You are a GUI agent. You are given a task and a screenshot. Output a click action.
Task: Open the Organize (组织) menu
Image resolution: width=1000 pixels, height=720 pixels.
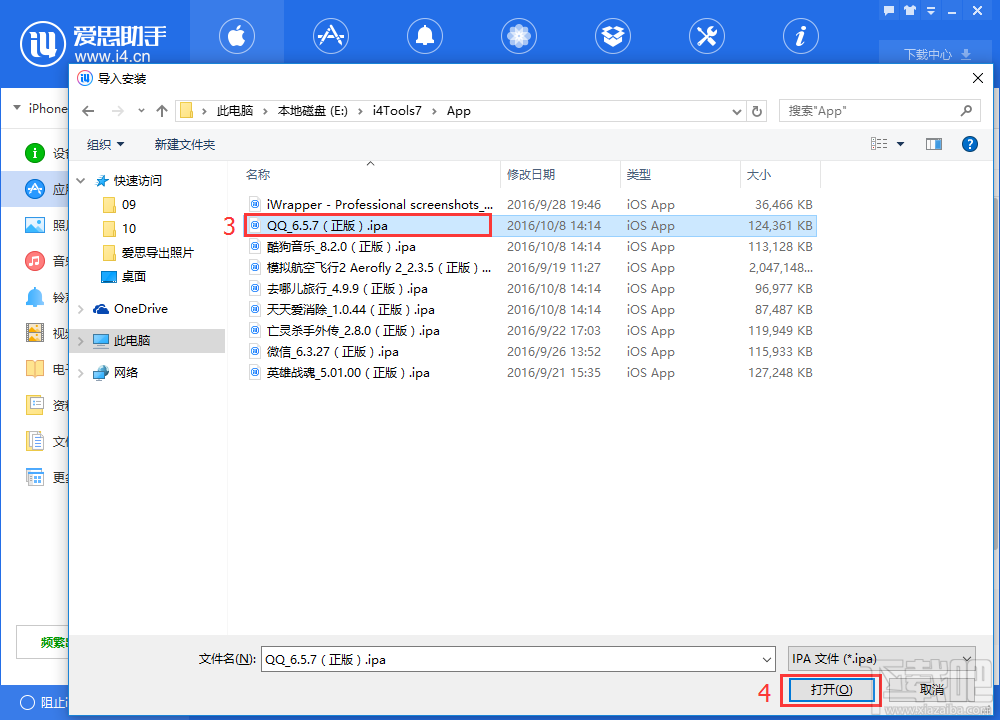coord(105,145)
